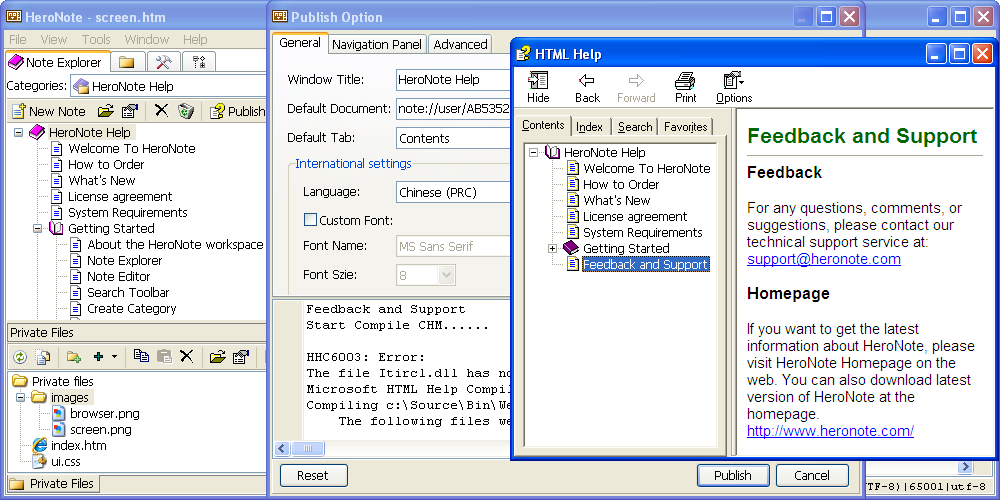Select browser.png in Private Files
The image size is (1000, 500).
(x=105, y=414)
